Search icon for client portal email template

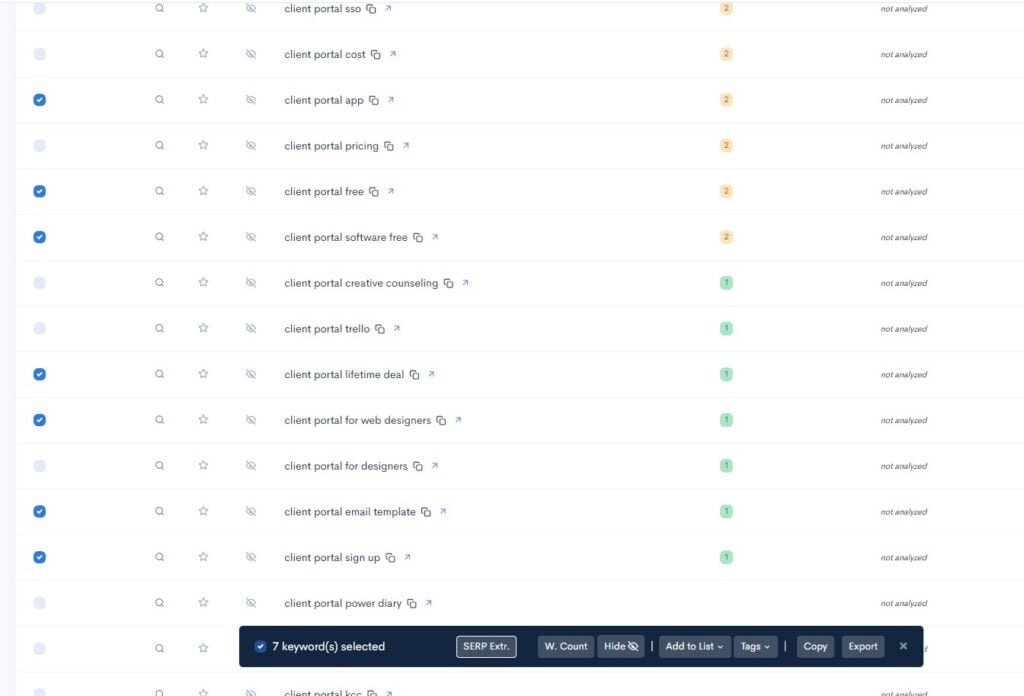coord(159,511)
